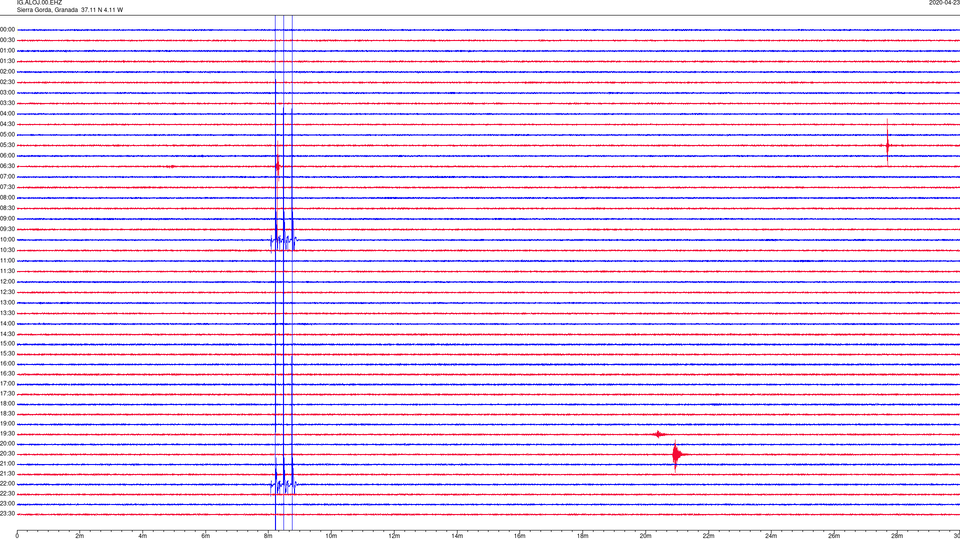
Task: Select the 18:00 time row label
Action: [7, 404]
